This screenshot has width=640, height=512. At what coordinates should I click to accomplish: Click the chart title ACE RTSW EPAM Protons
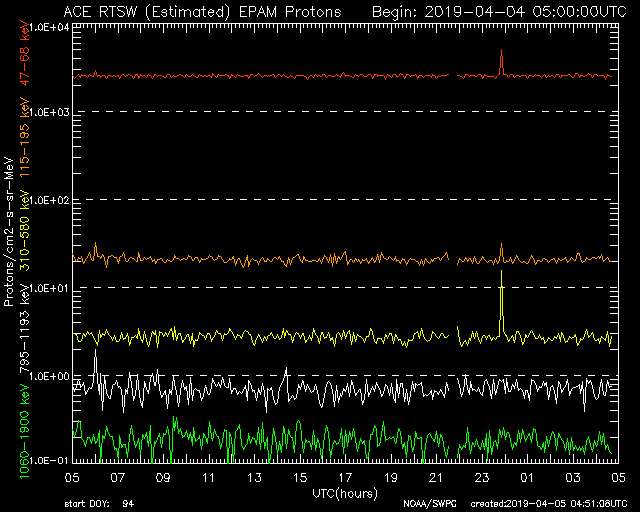[201, 11]
